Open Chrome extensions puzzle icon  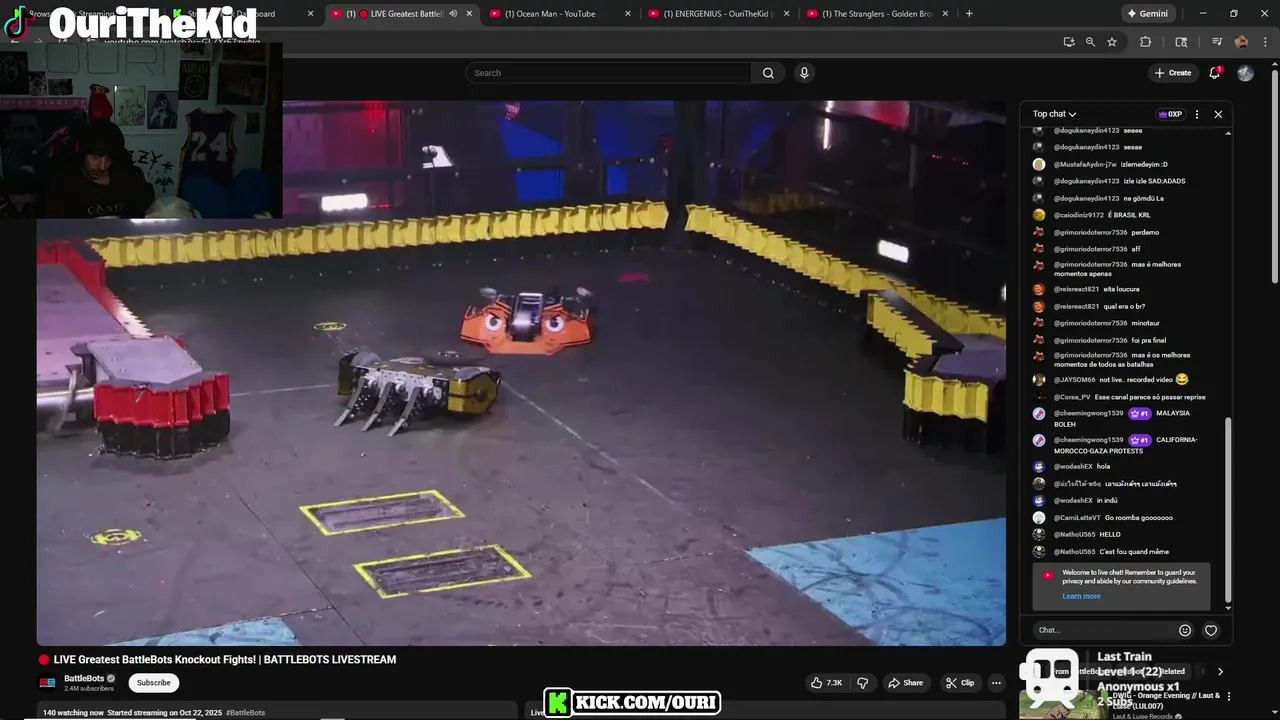(1146, 42)
